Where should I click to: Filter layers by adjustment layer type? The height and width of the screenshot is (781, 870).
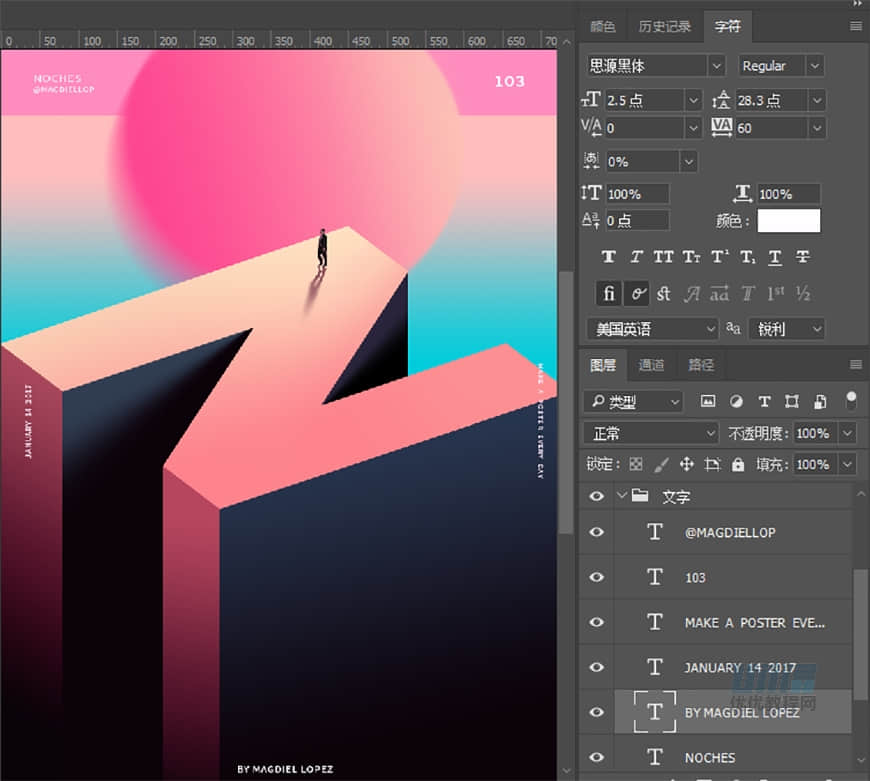pyautogui.click(x=736, y=401)
